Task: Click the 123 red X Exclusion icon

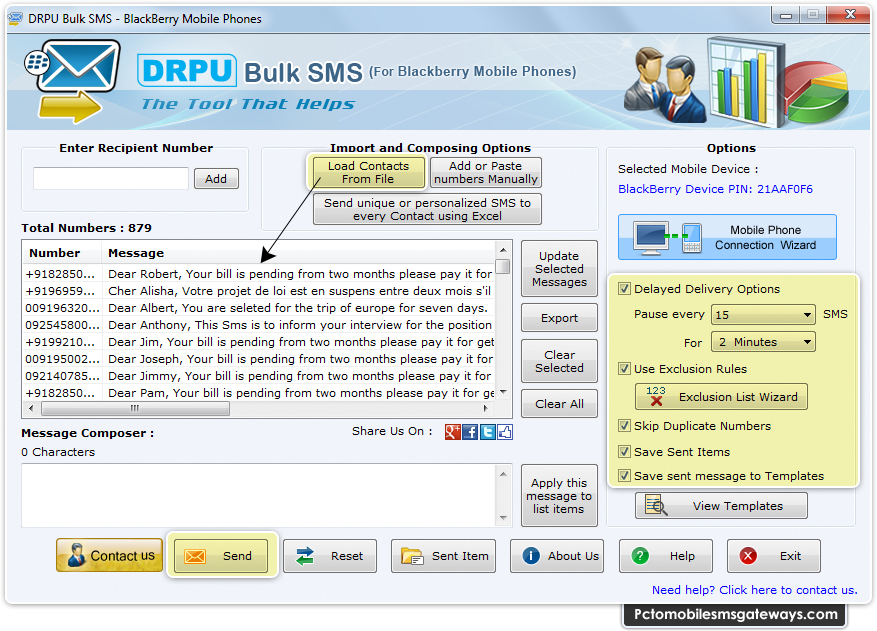Action: click(x=656, y=396)
